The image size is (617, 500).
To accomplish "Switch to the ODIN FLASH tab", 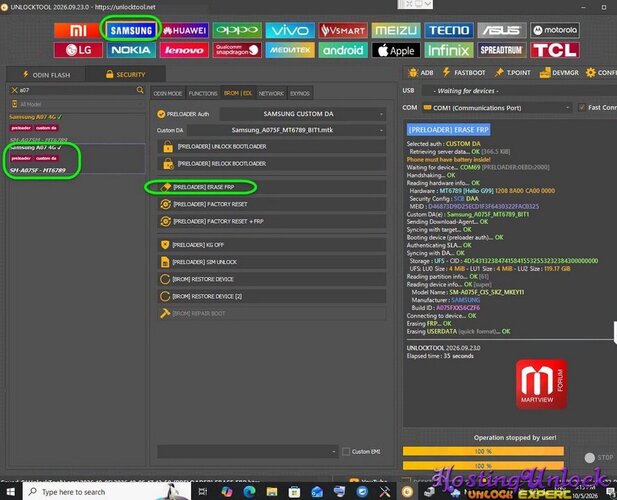I will click(46, 74).
